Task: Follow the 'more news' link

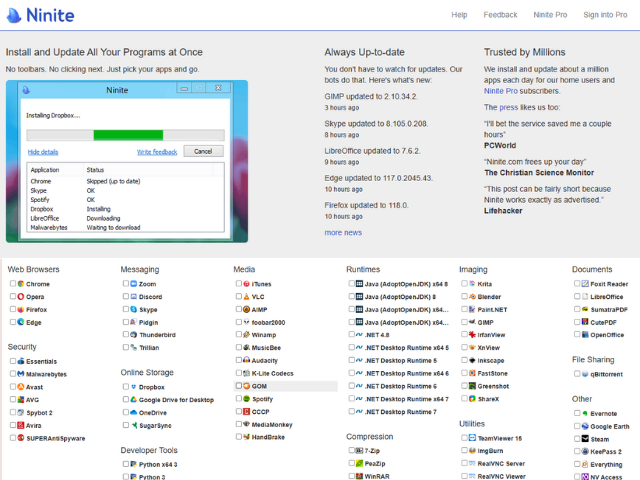Action: click(x=343, y=233)
